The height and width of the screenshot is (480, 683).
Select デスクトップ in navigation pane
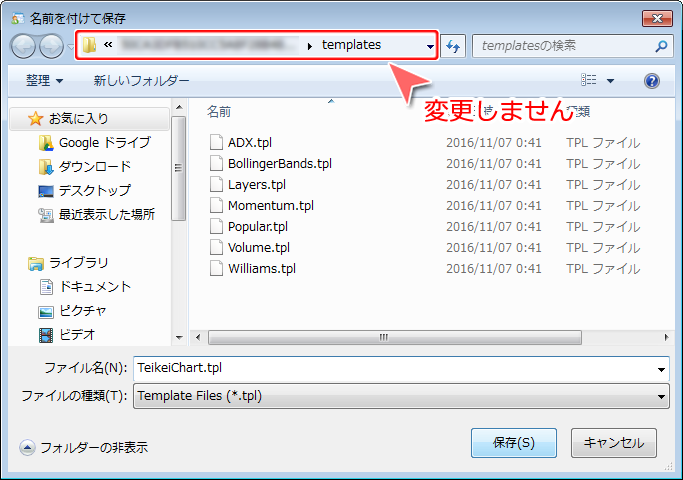pos(95,190)
